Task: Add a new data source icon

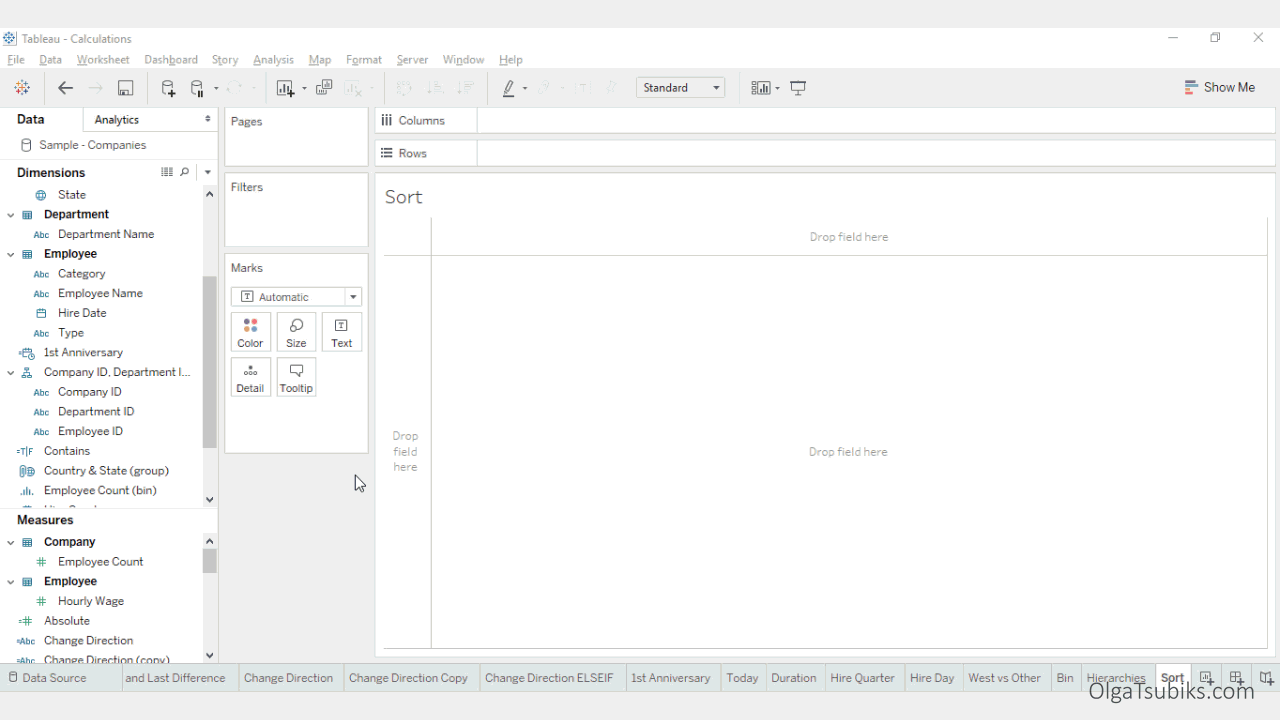Action: (x=168, y=88)
